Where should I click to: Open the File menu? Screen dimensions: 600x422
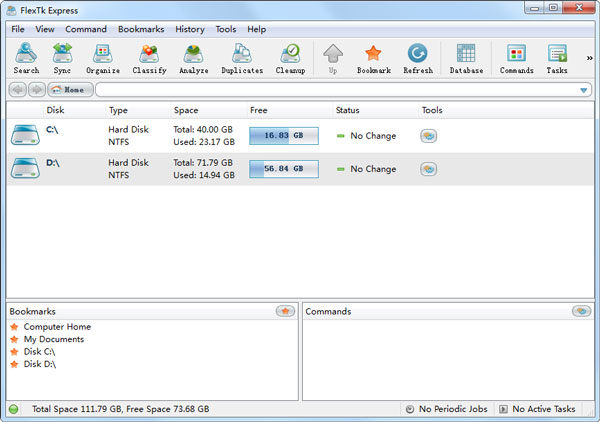[18, 29]
